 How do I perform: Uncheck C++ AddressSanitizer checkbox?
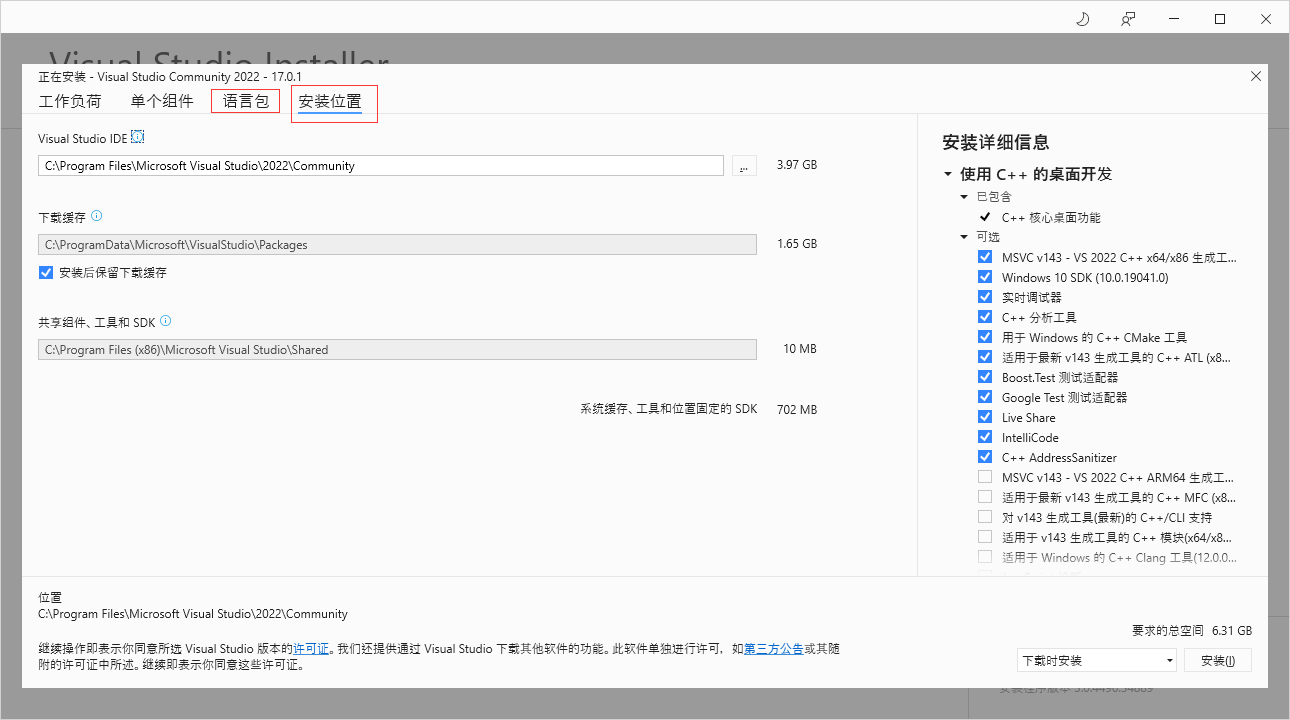point(985,457)
